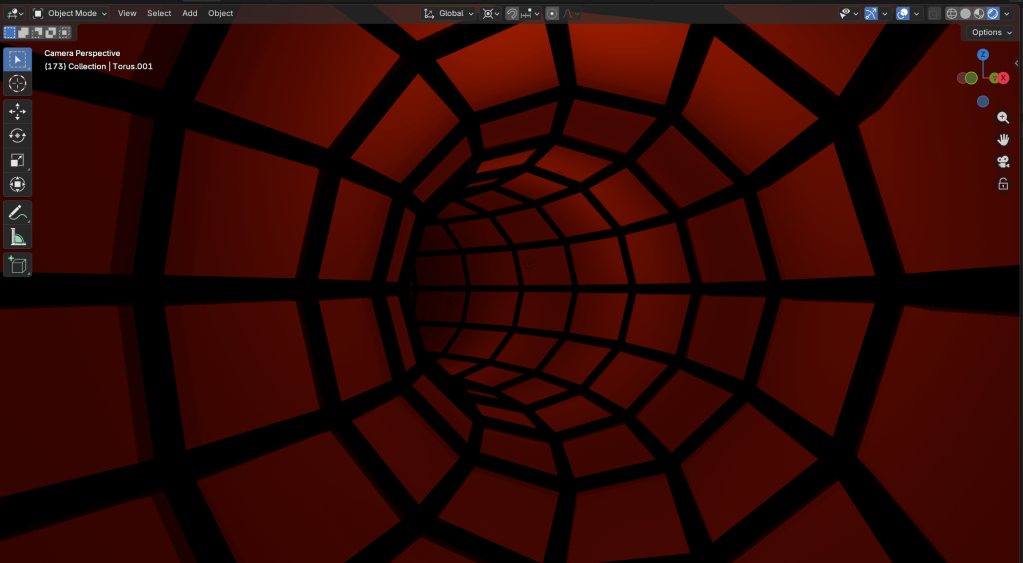Select the Scale tool
This screenshot has height=563, width=1023.
pyautogui.click(x=17, y=160)
